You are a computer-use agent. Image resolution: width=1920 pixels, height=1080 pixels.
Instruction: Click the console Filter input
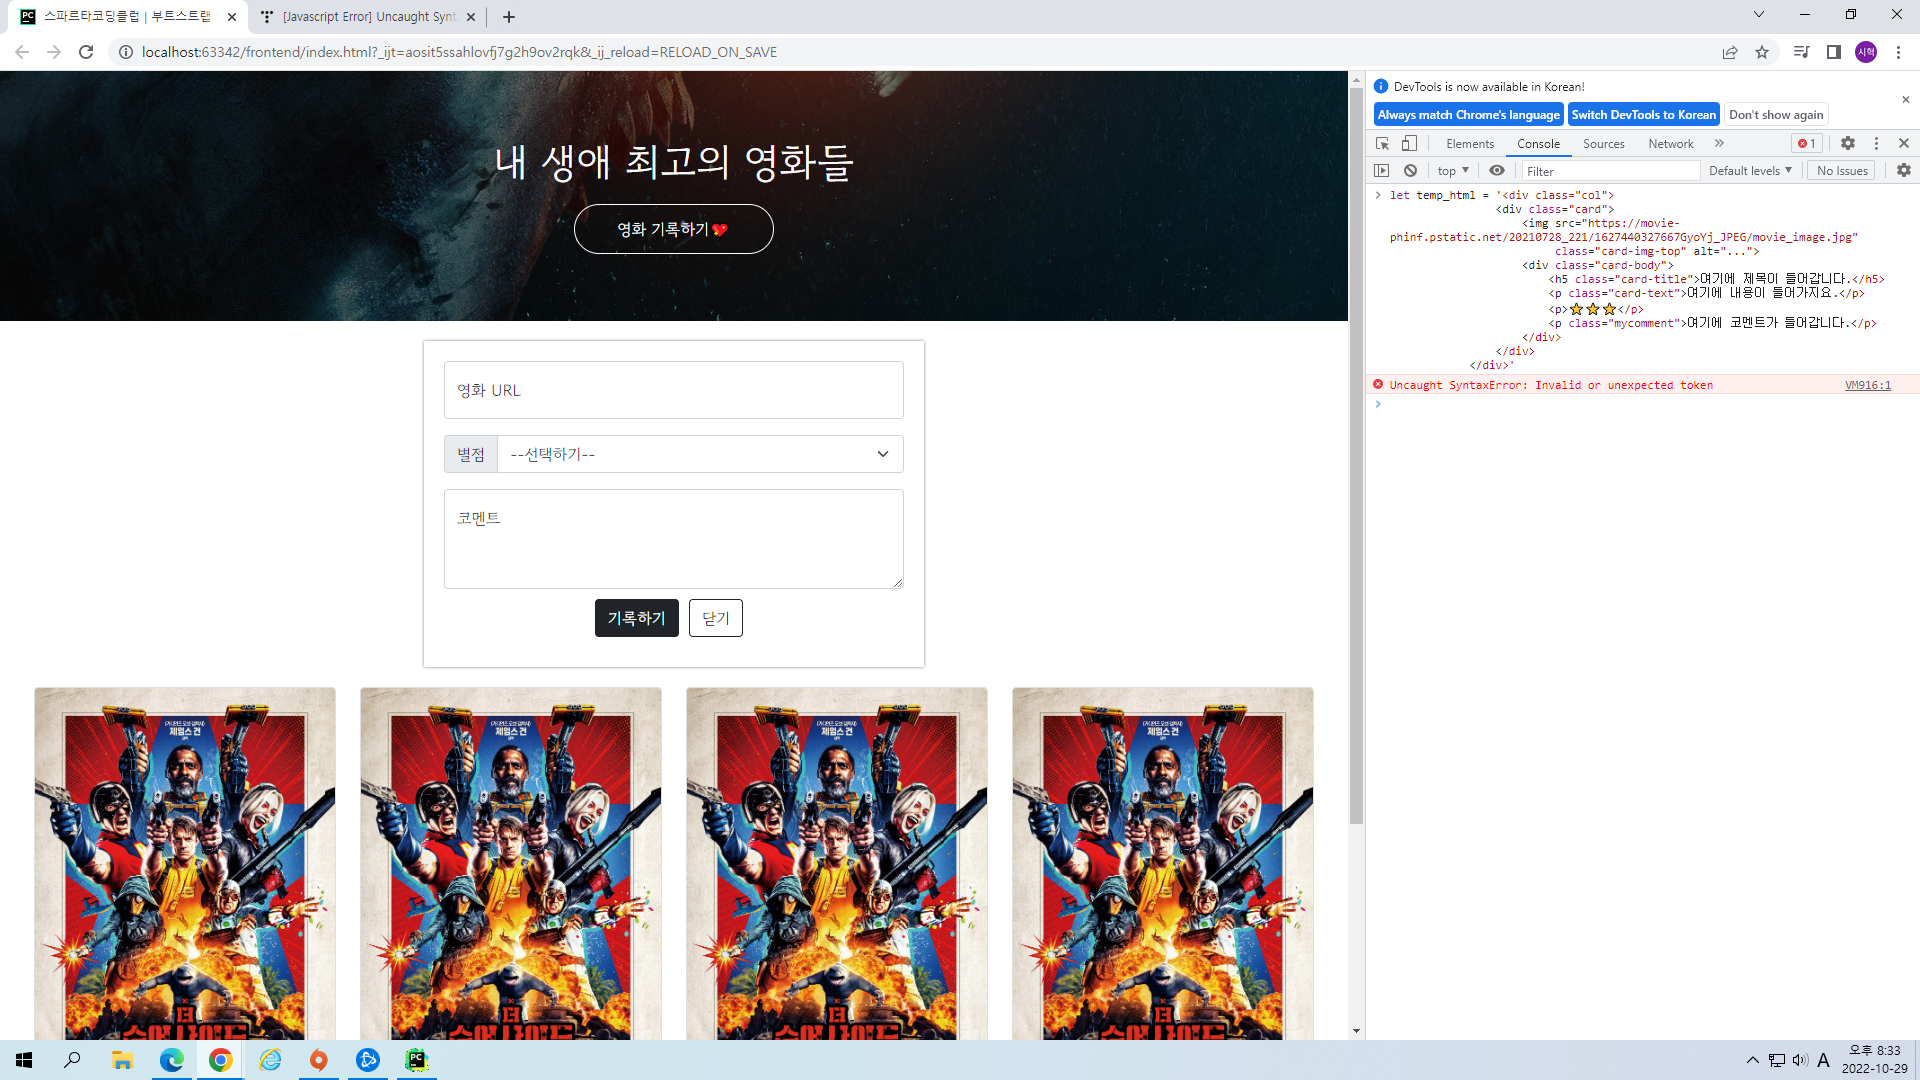pos(1610,171)
